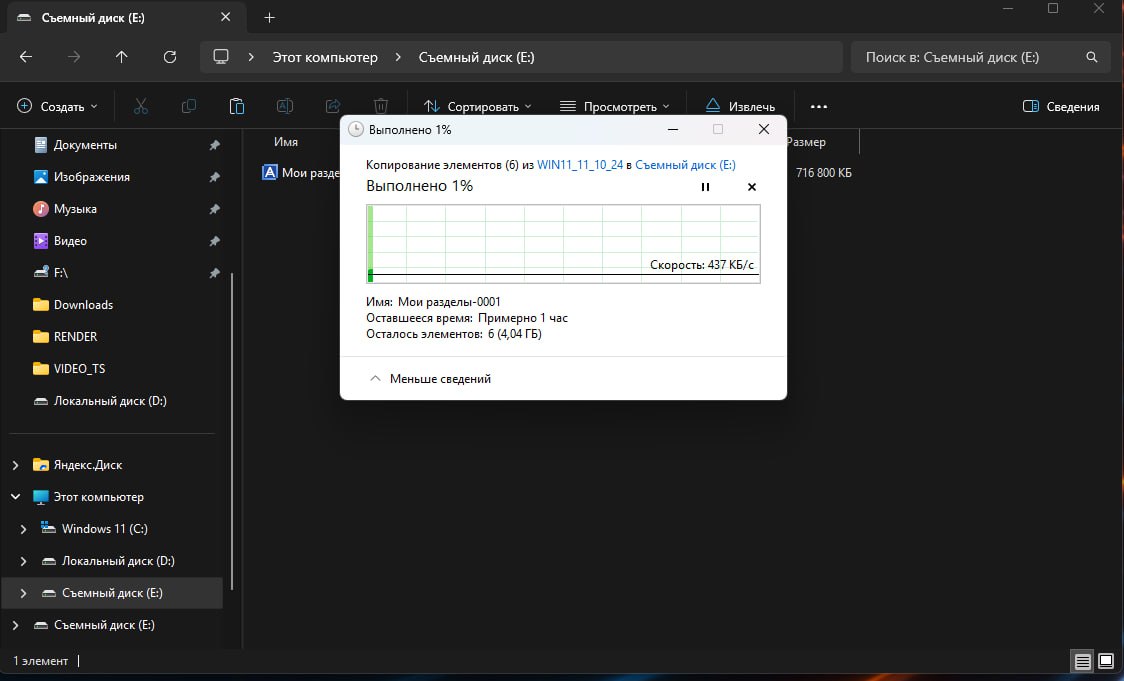Click the Refresh icon in navigation bar
1124x681 pixels.
click(x=170, y=57)
